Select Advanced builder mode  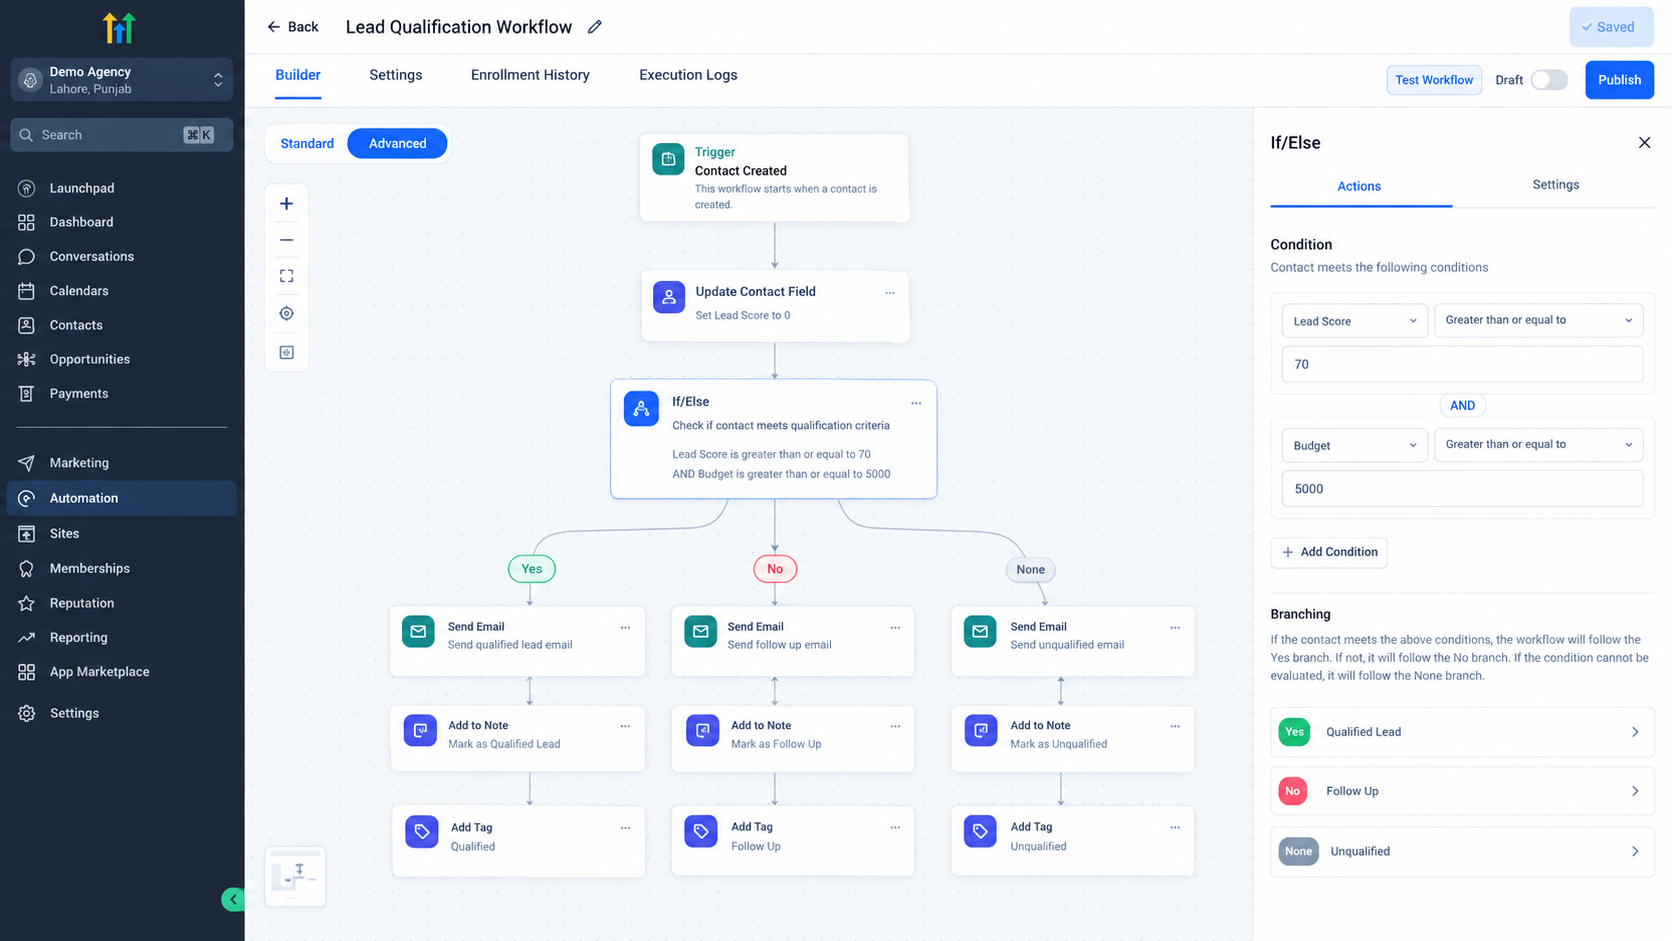pyautogui.click(x=397, y=143)
